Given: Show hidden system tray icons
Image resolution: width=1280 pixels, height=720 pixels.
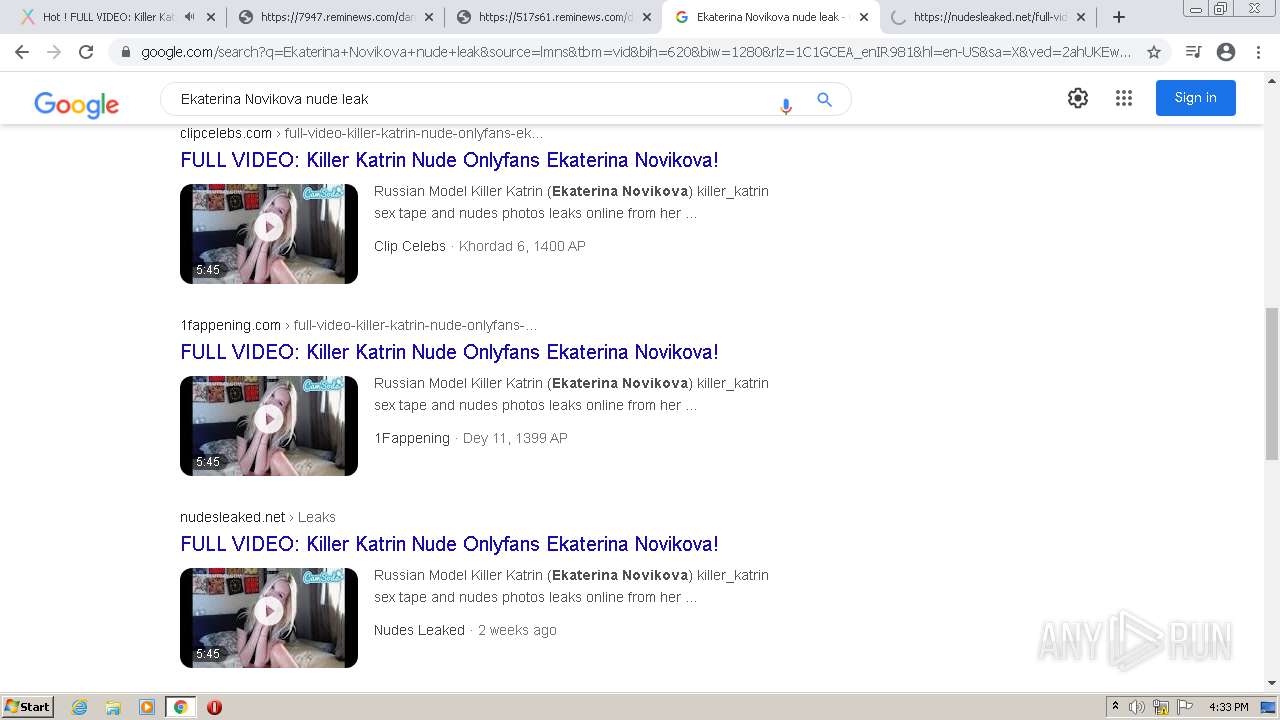Looking at the screenshot, I should point(1116,707).
